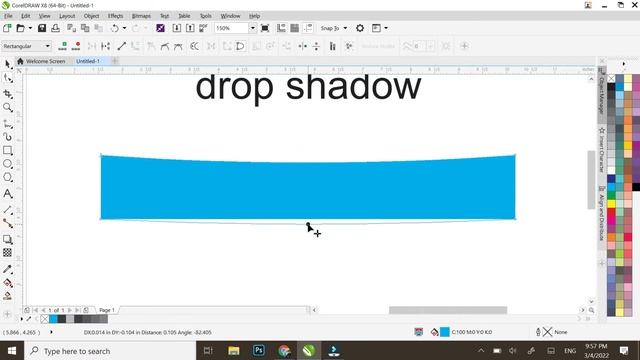Click the Add nodes icon
Viewport: 640px width, 360px height.
pos(62,46)
